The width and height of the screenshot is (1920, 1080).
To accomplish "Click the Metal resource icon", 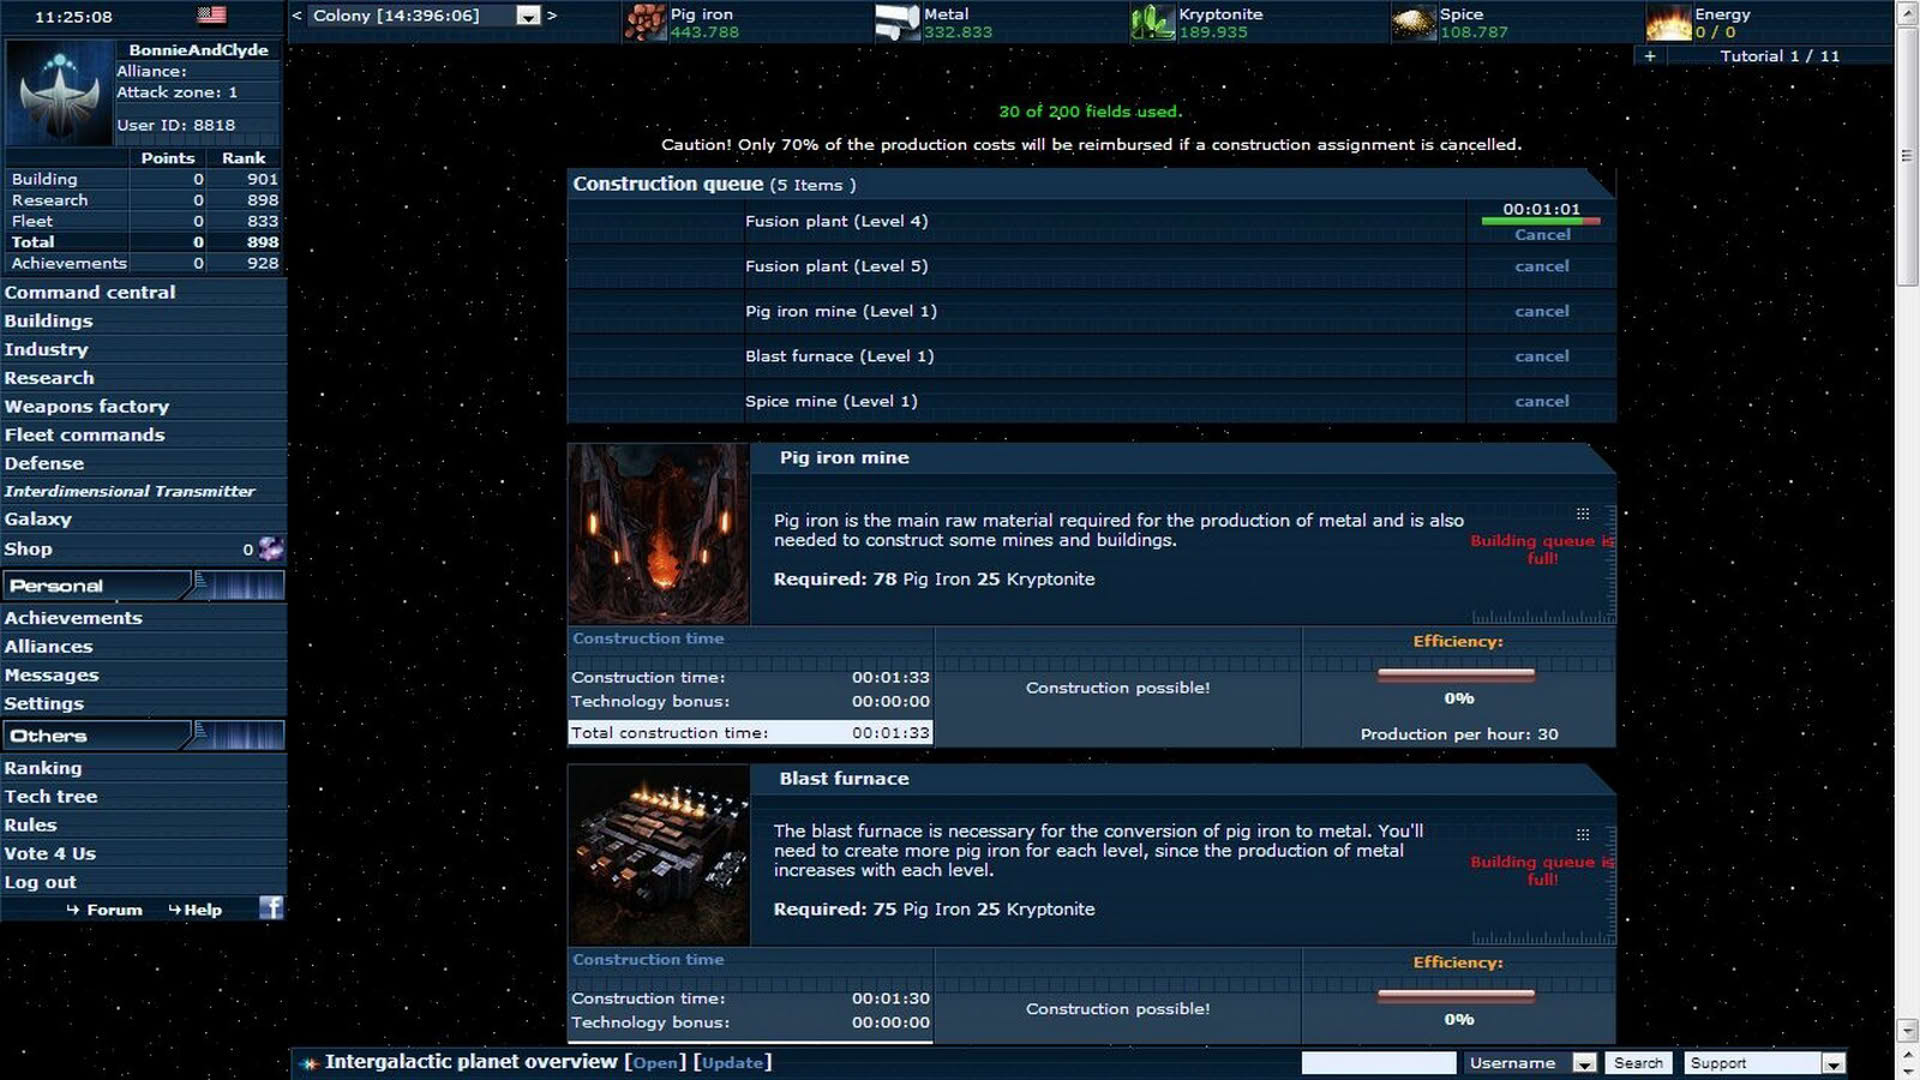I will point(897,22).
